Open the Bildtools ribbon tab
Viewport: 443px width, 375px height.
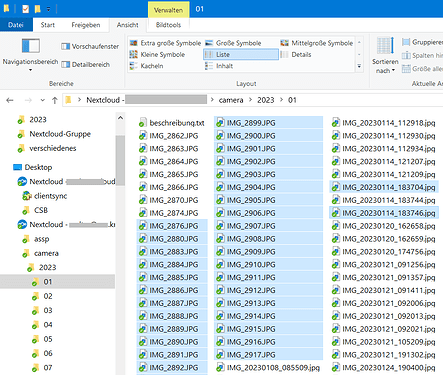click(168, 25)
